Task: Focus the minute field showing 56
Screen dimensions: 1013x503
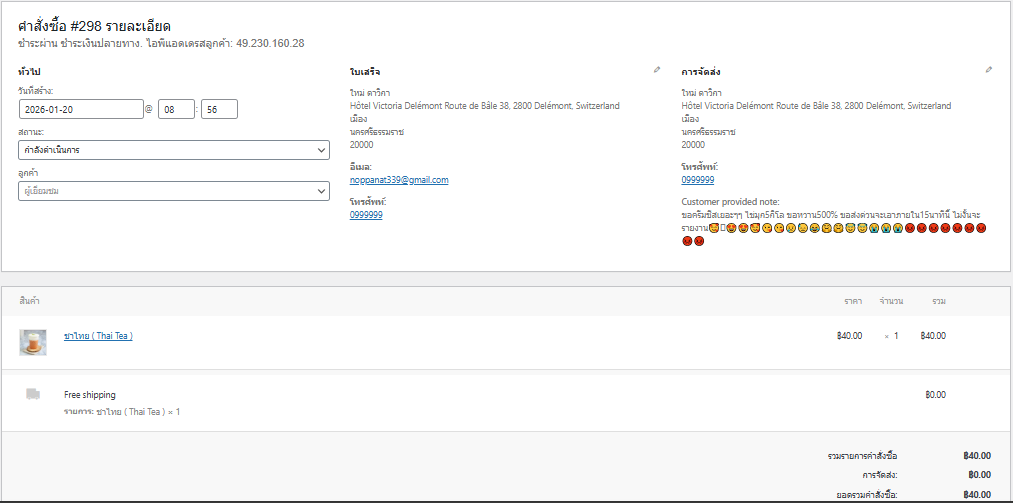Action: coord(219,110)
